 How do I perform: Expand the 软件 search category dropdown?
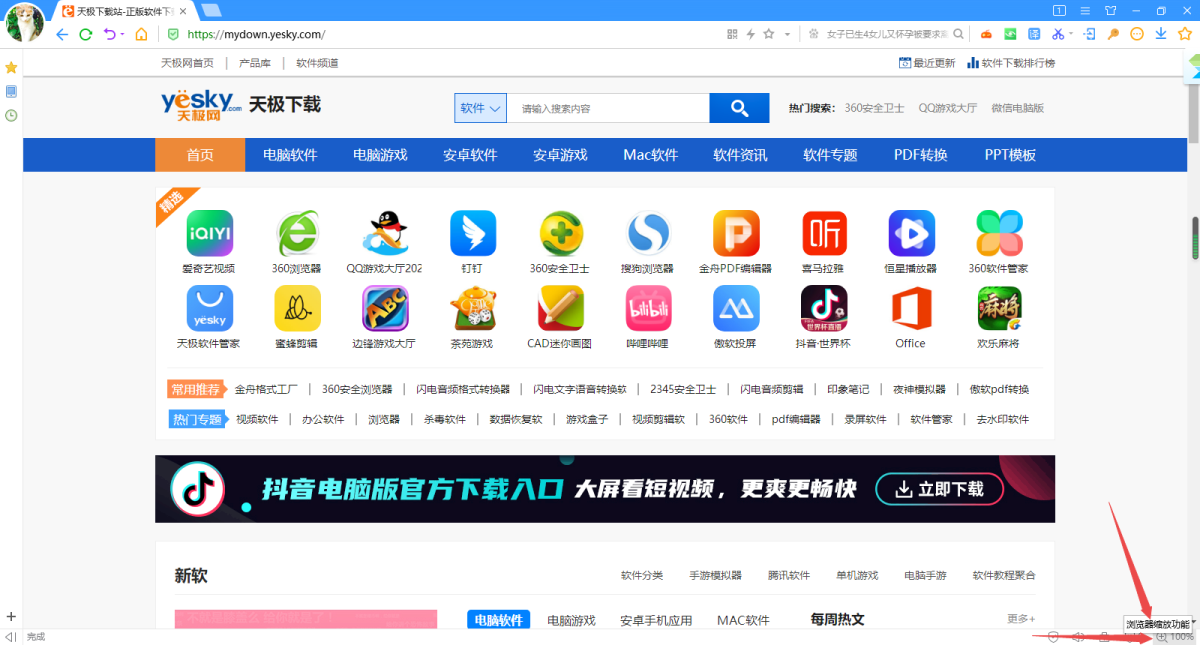[x=480, y=108]
